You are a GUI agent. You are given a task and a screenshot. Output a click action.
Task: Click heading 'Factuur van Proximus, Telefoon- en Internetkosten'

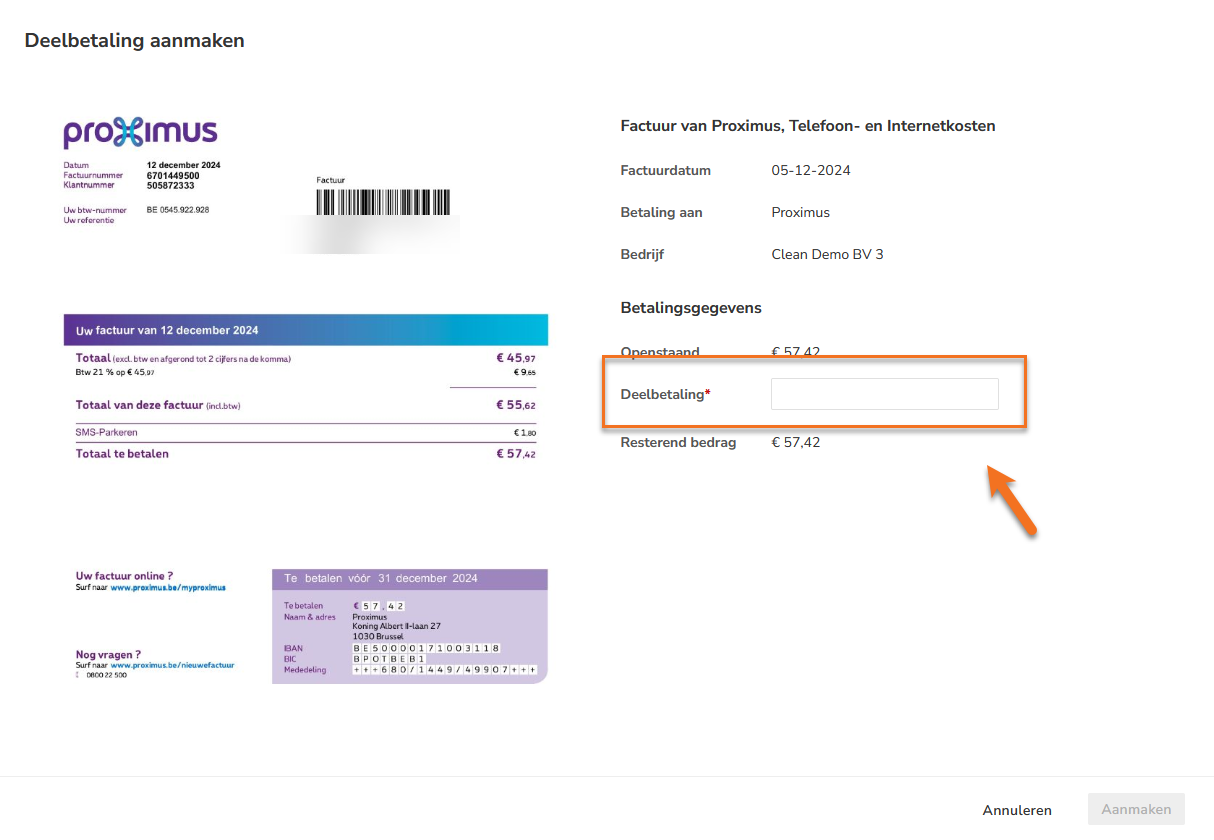808,126
